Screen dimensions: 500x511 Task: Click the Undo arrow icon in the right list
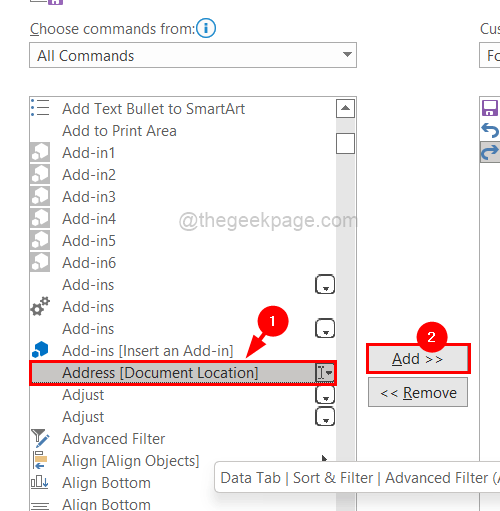pos(490,130)
